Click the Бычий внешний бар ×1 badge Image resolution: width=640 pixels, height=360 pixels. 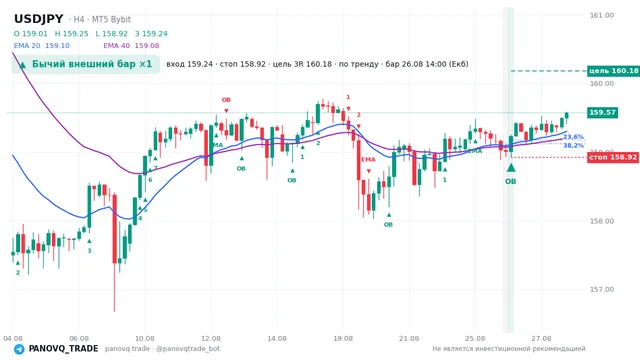(86, 64)
